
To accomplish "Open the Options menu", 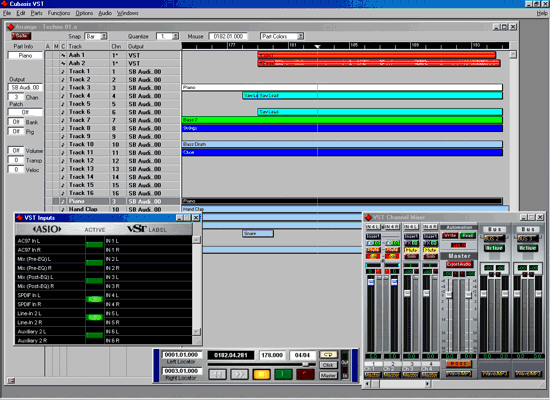I will (x=84, y=13).
